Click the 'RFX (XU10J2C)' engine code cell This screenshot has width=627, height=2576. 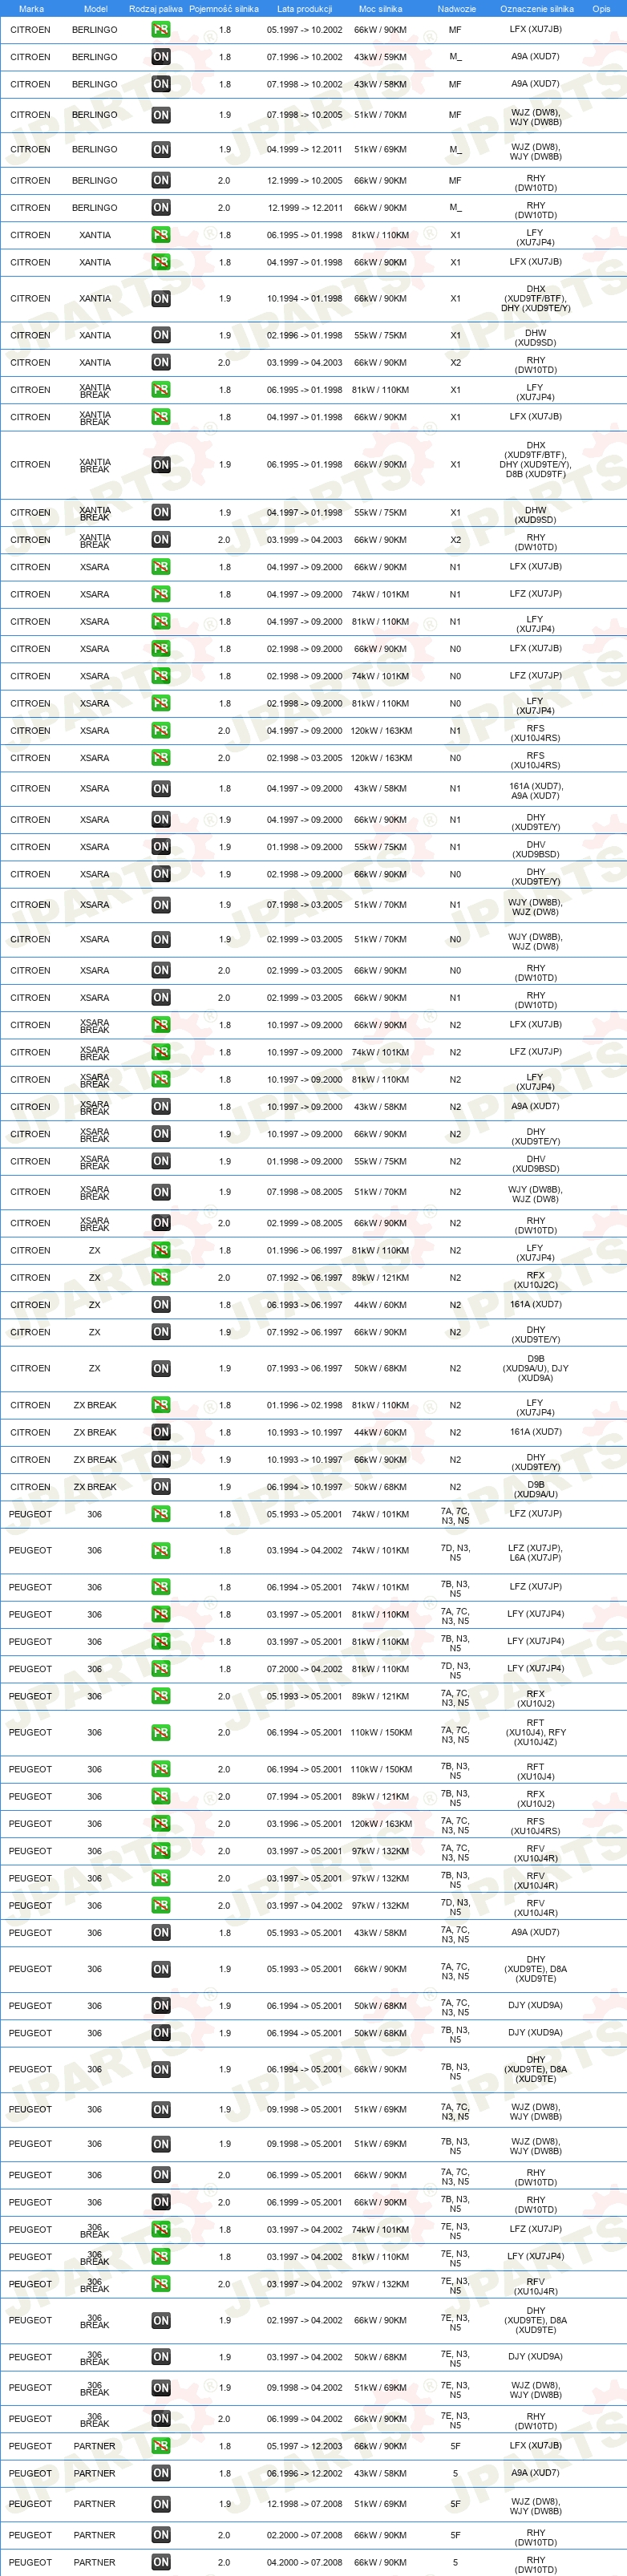[536, 1280]
